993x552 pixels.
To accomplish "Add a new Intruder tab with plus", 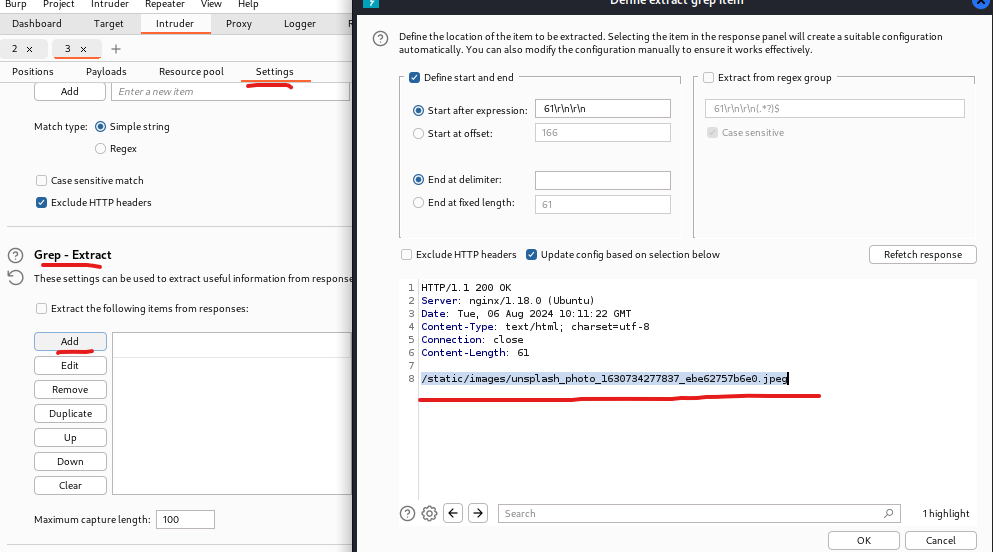I will [116, 49].
